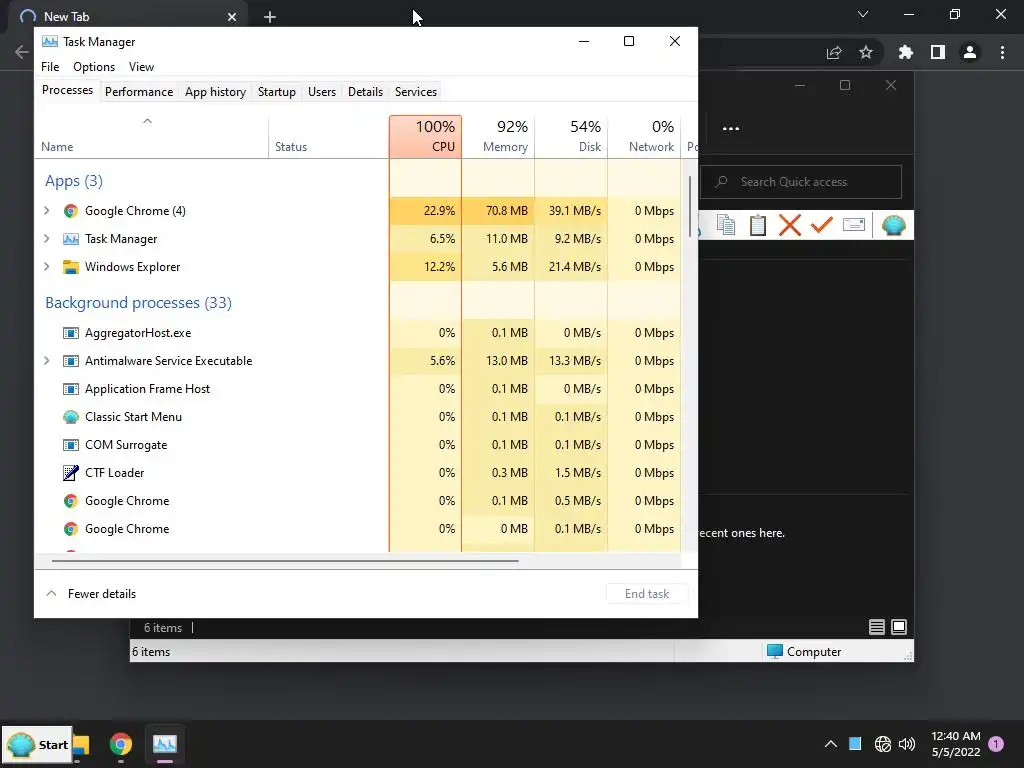Click the Application Frame Host icon
This screenshot has height=768, width=1024.
click(71, 389)
